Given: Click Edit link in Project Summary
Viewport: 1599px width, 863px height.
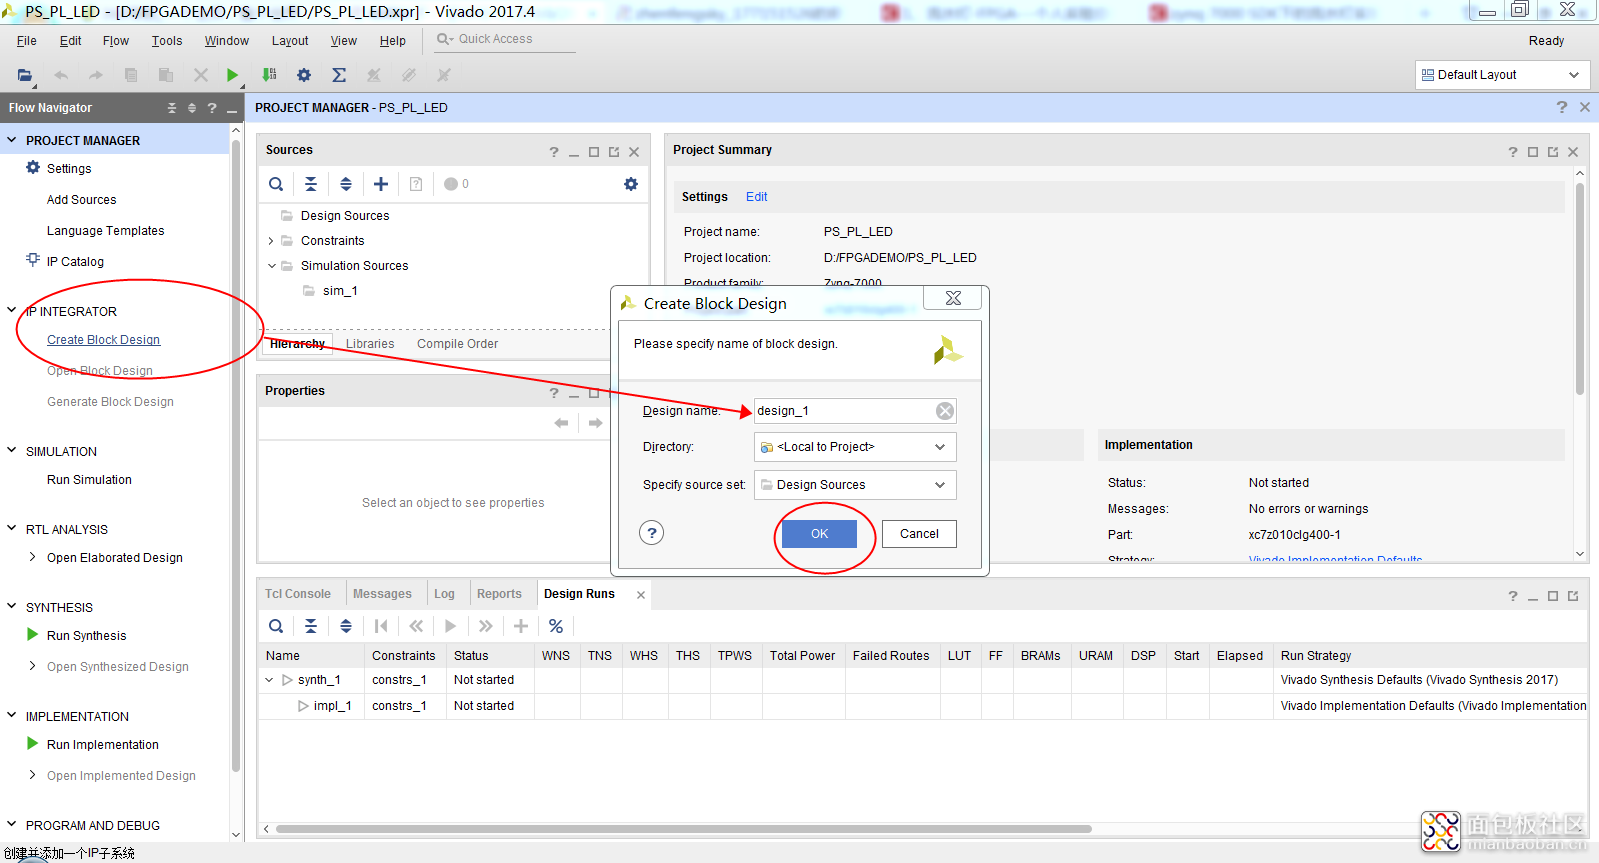Looking at the screenshot, I should 756,197.
